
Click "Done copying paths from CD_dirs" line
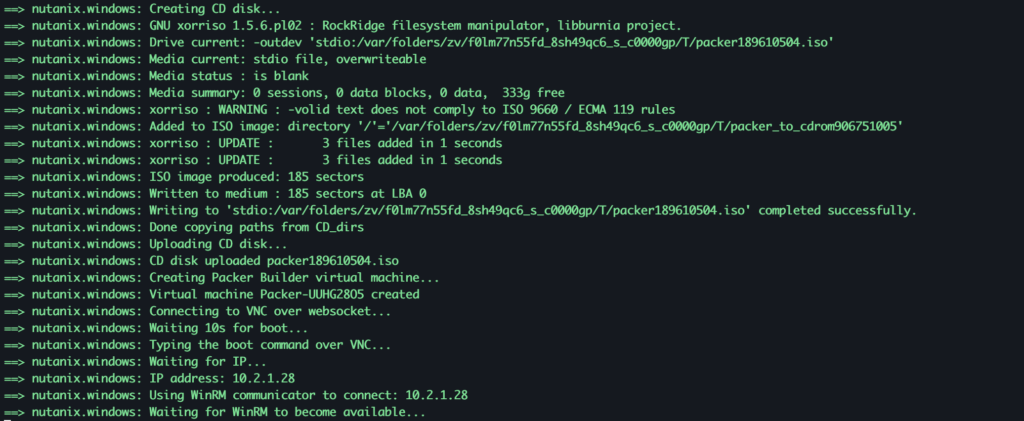pos(266,227)
